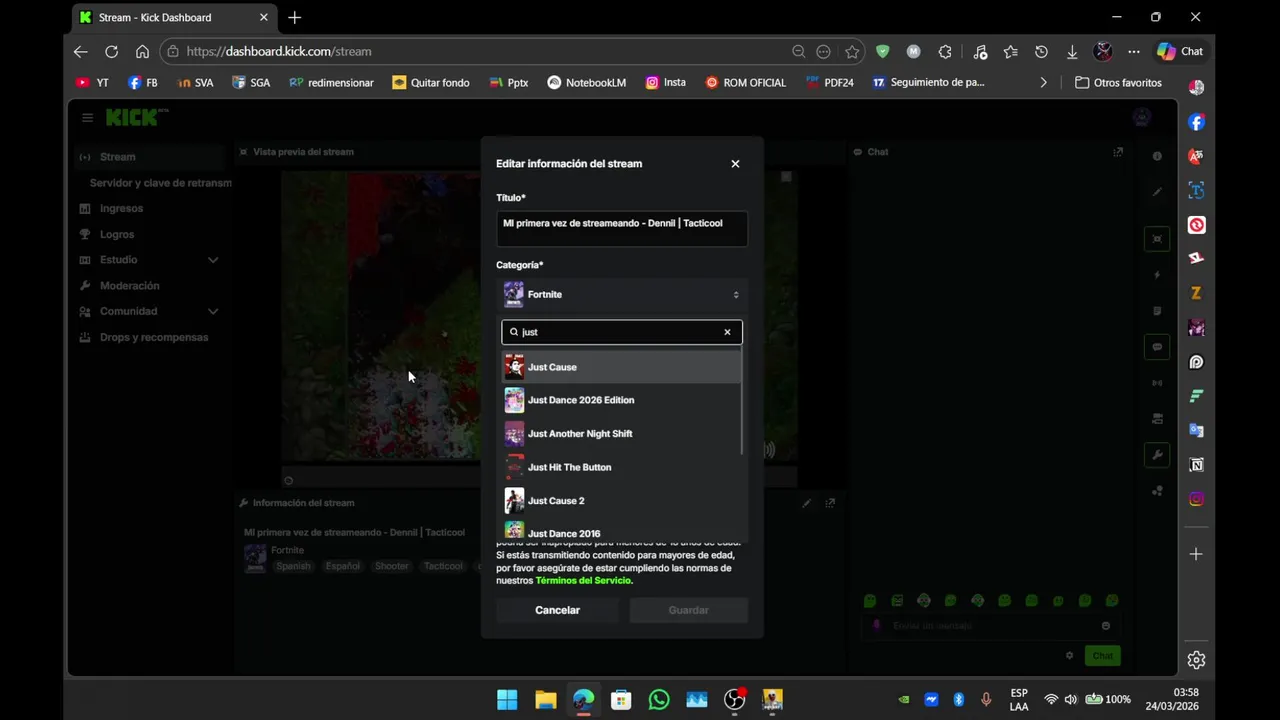Open the Windows Start menu

click(x=507, y=700)
